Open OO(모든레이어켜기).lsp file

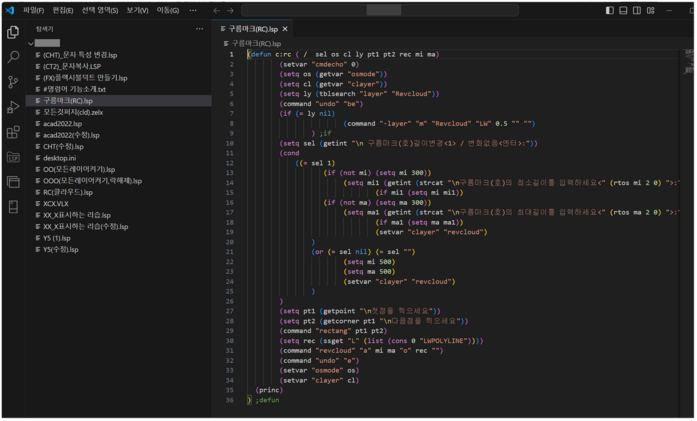click(79, 170)
